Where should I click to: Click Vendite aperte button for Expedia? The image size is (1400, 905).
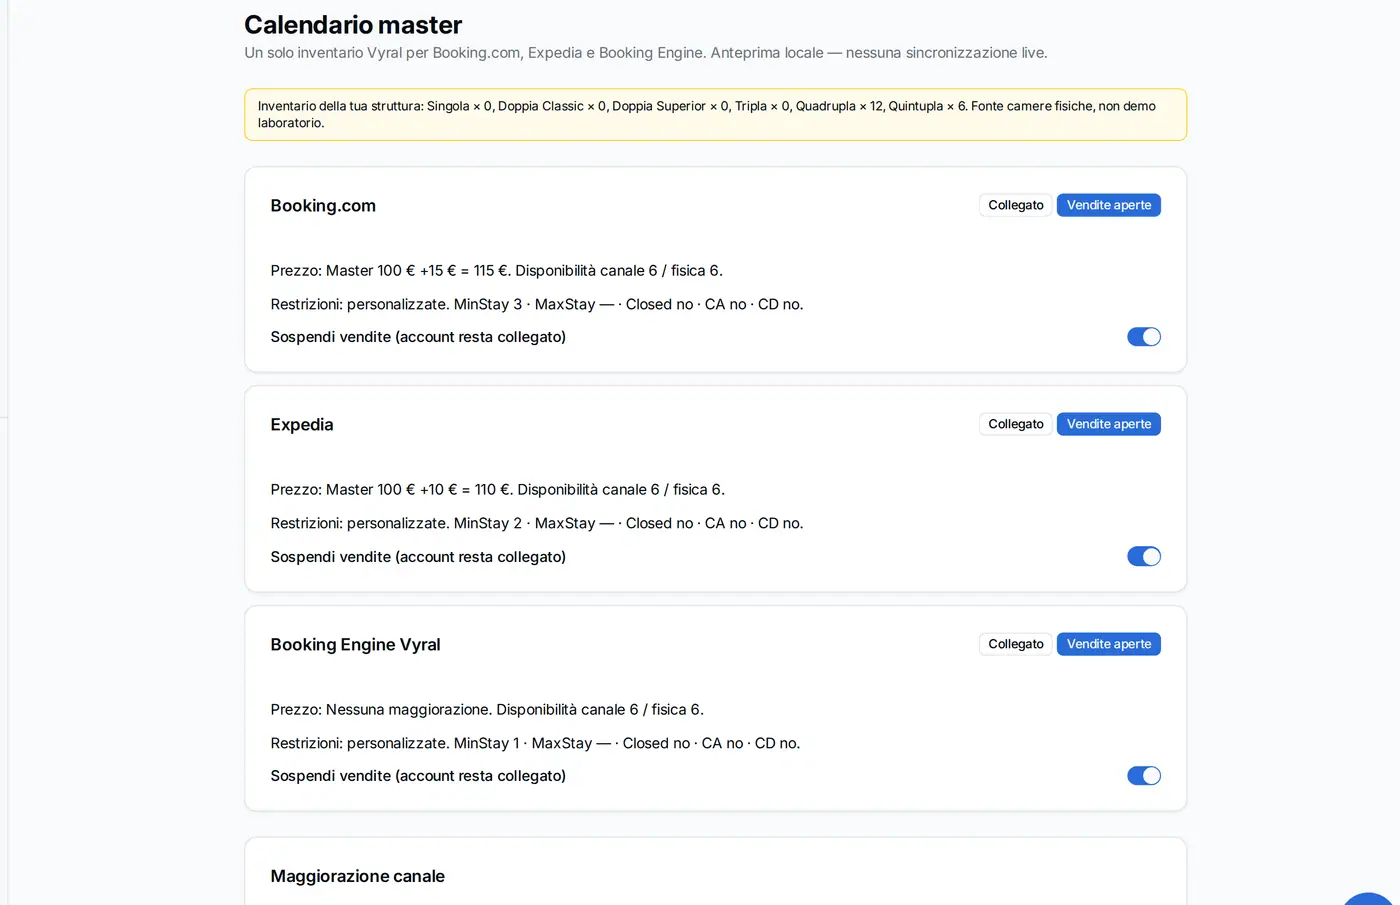[1109, 424]
